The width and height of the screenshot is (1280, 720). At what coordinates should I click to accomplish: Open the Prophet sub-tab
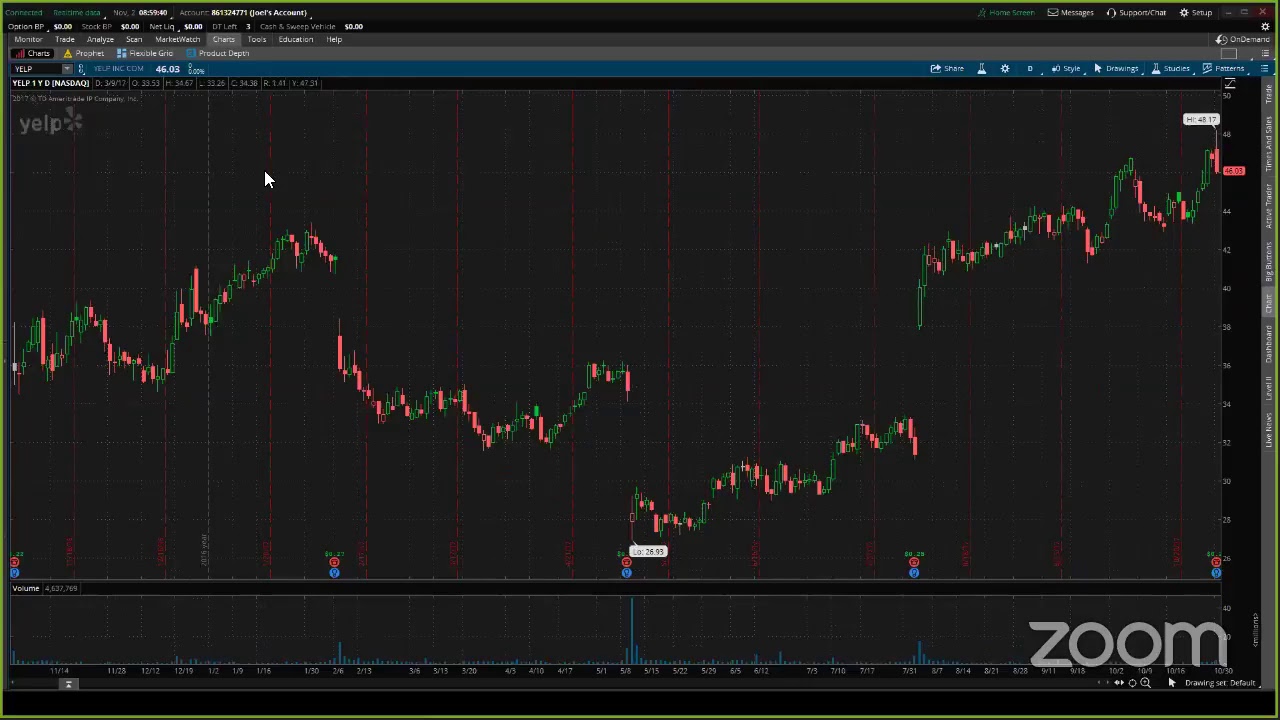click(x=83, y=54)
